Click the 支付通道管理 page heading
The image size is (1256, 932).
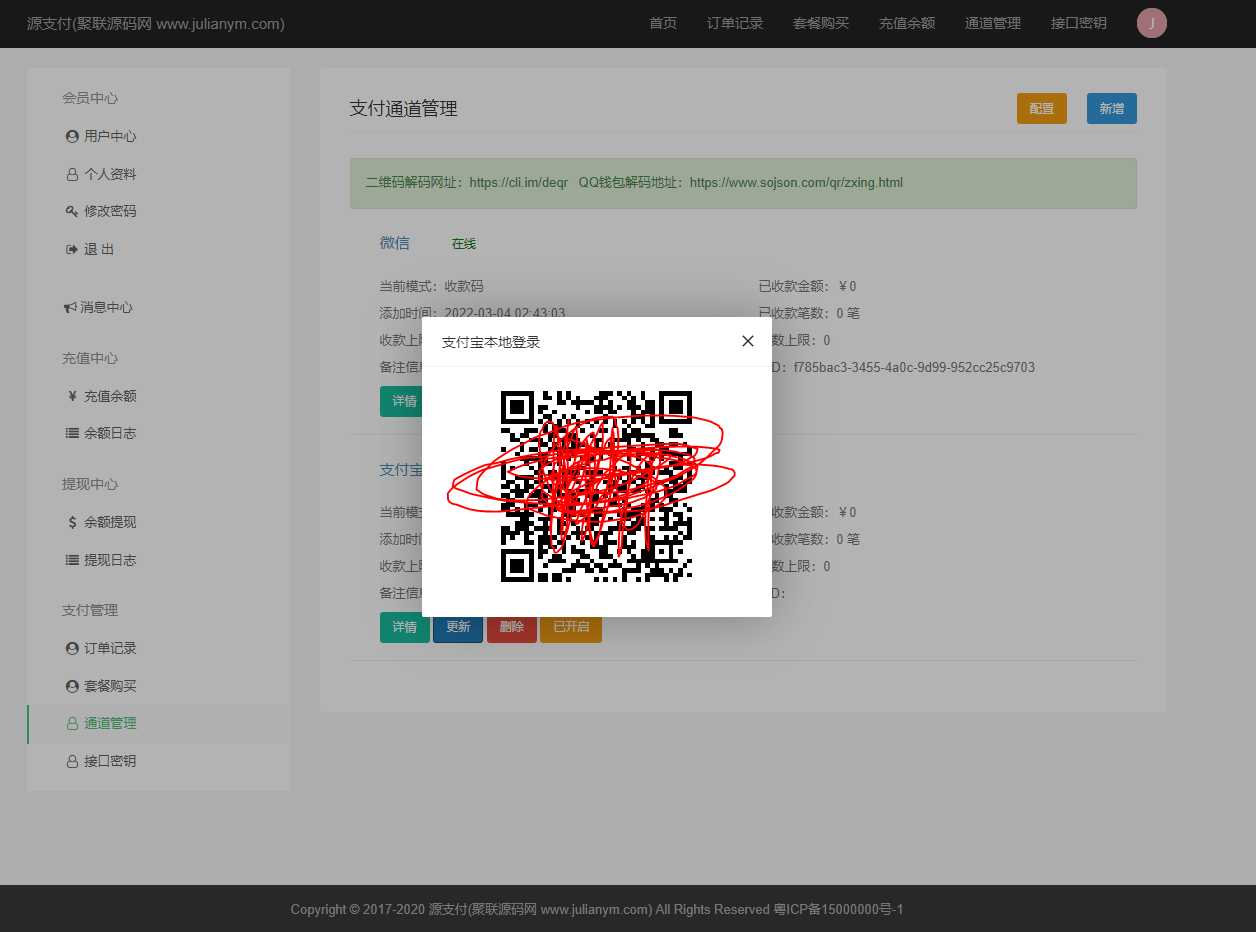point(404,108)
